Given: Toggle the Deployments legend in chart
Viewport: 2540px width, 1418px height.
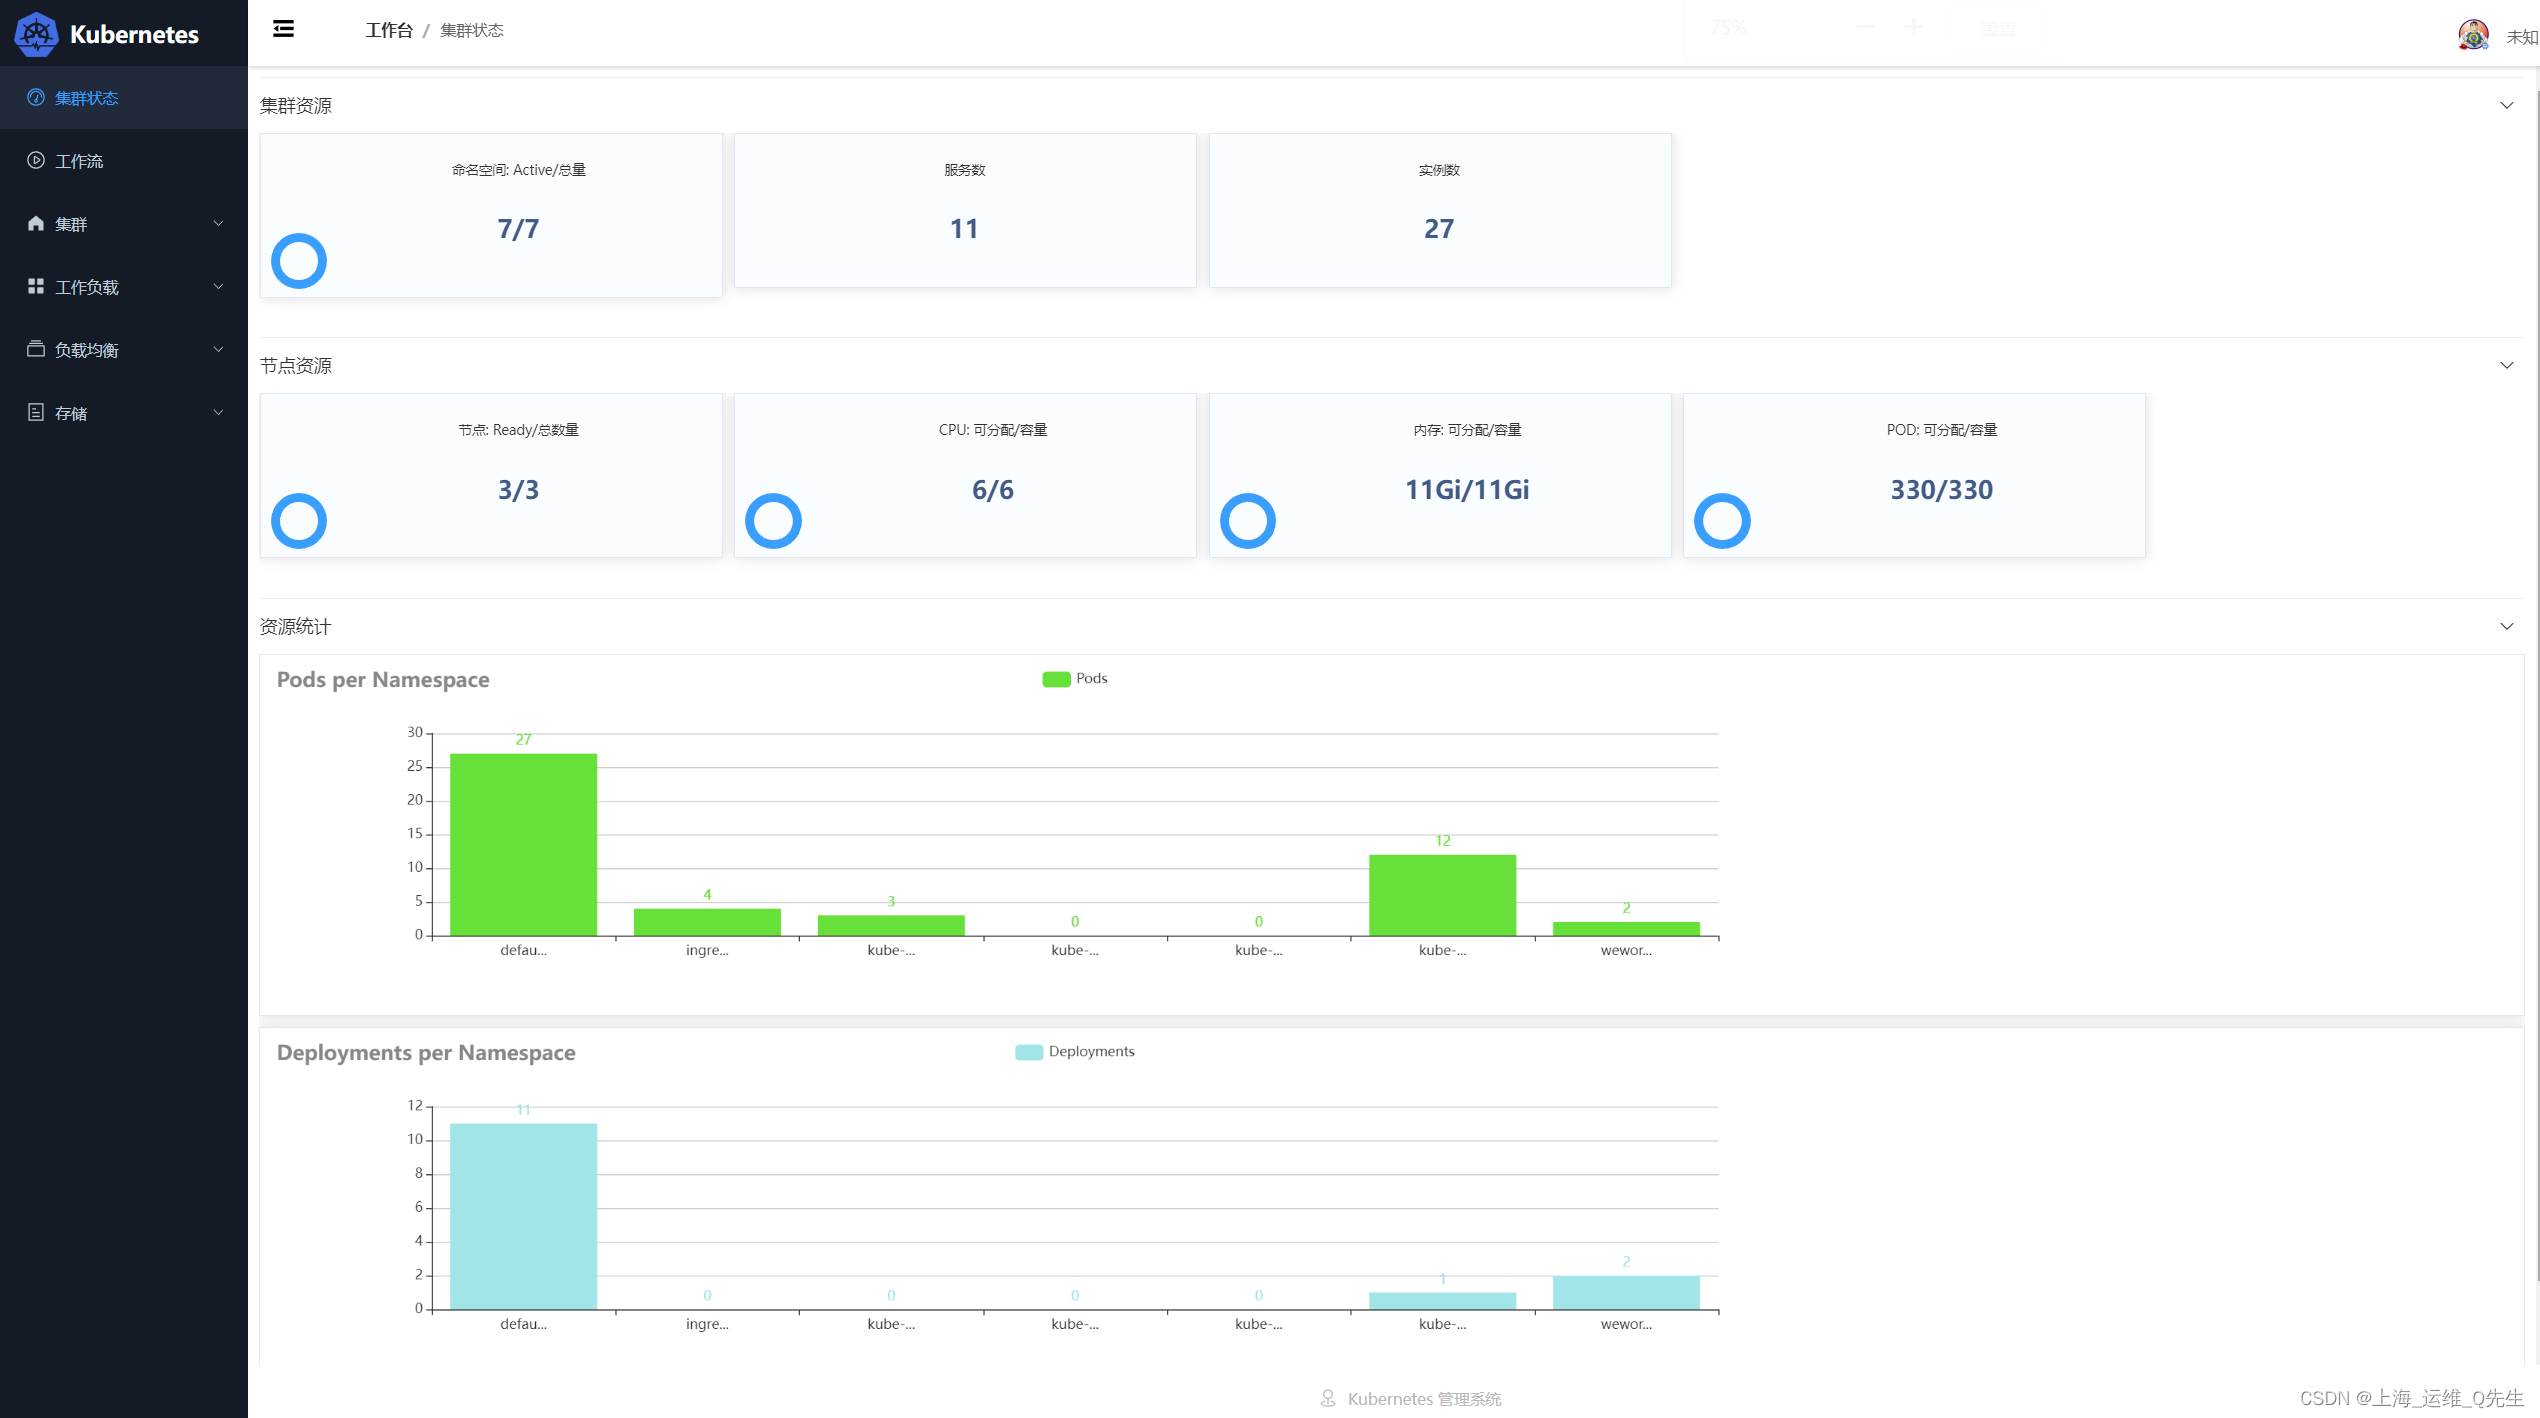Looking at the screenshot, I should (1029, 1052).
